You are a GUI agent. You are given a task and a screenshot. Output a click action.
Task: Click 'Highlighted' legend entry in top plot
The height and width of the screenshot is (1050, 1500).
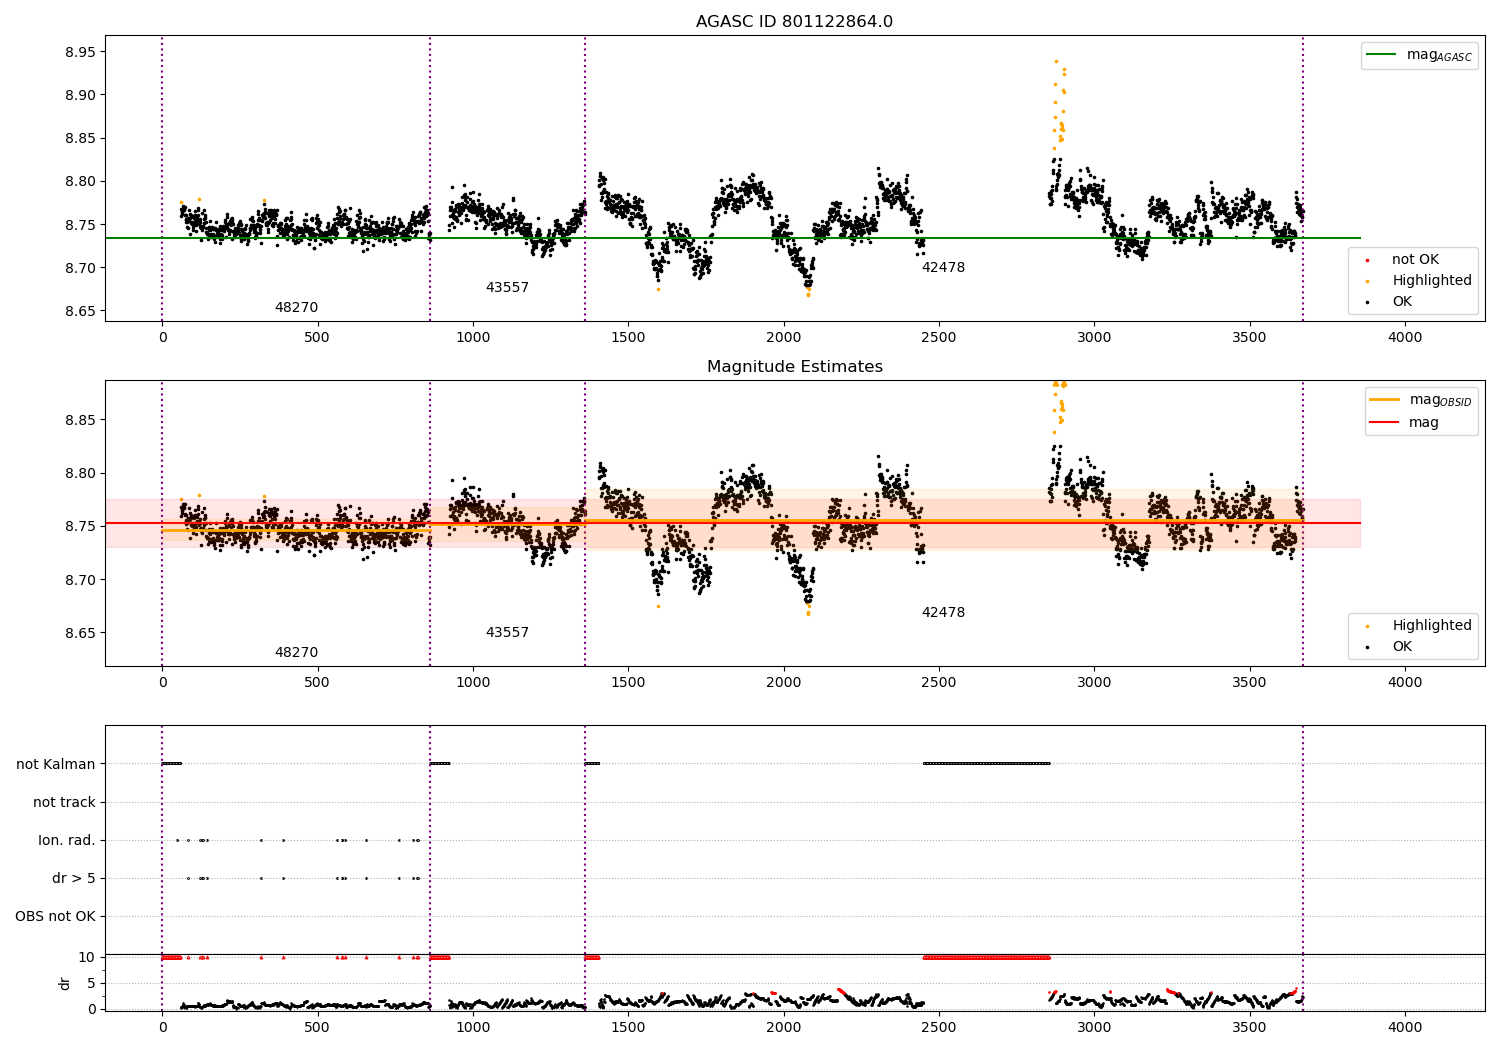click(x=1431, y=281)
